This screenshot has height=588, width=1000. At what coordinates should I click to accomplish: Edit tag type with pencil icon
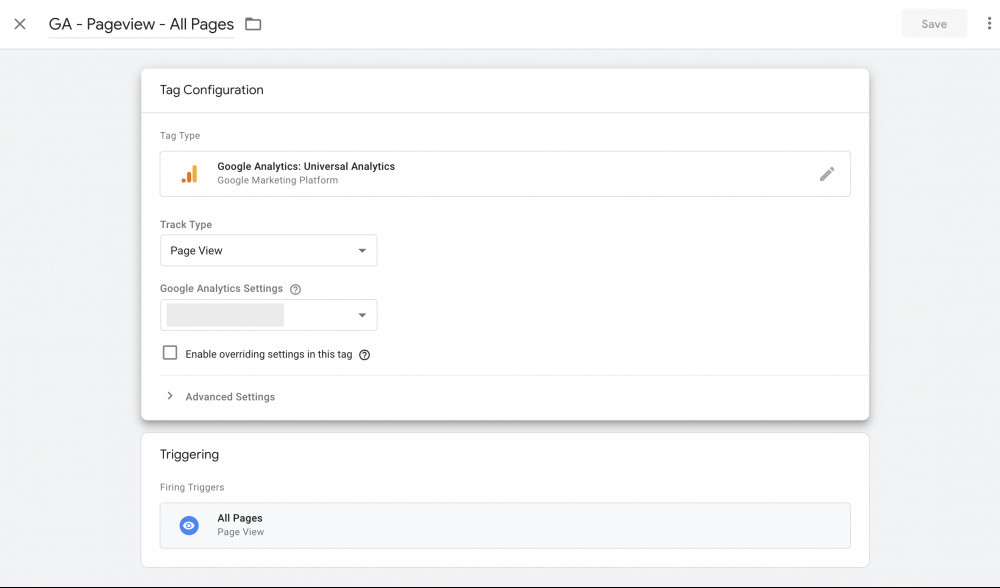click(x=827, y=173)
